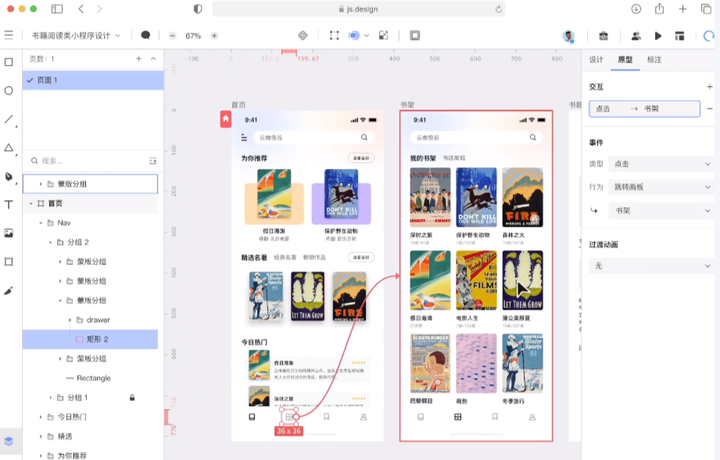
Task: Collapse the 分组 2 layer group
Action: click(x=51, y=242)
